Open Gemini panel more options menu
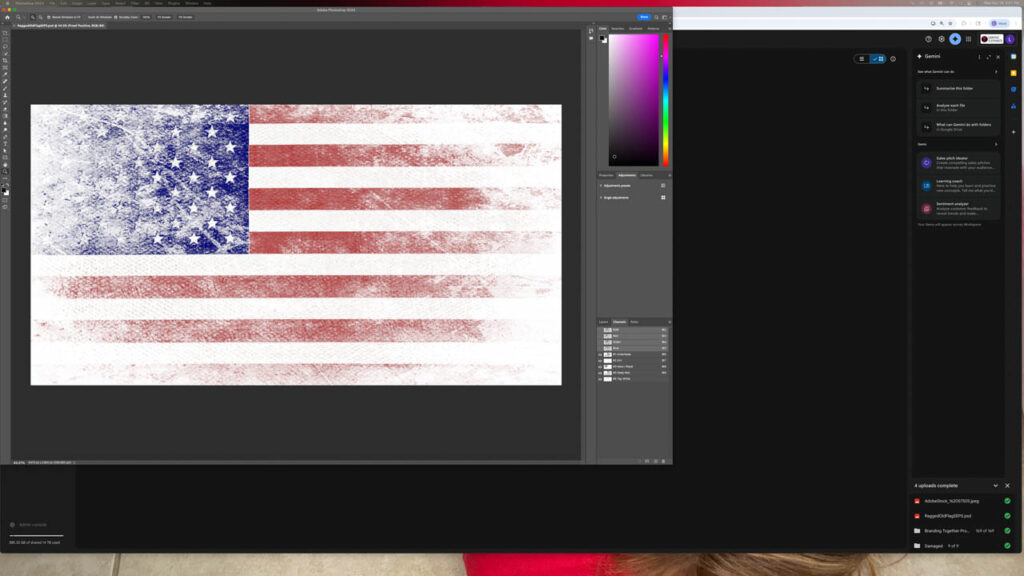The width and height of the screenshot is (1024, 576). [x=979, y=57]
